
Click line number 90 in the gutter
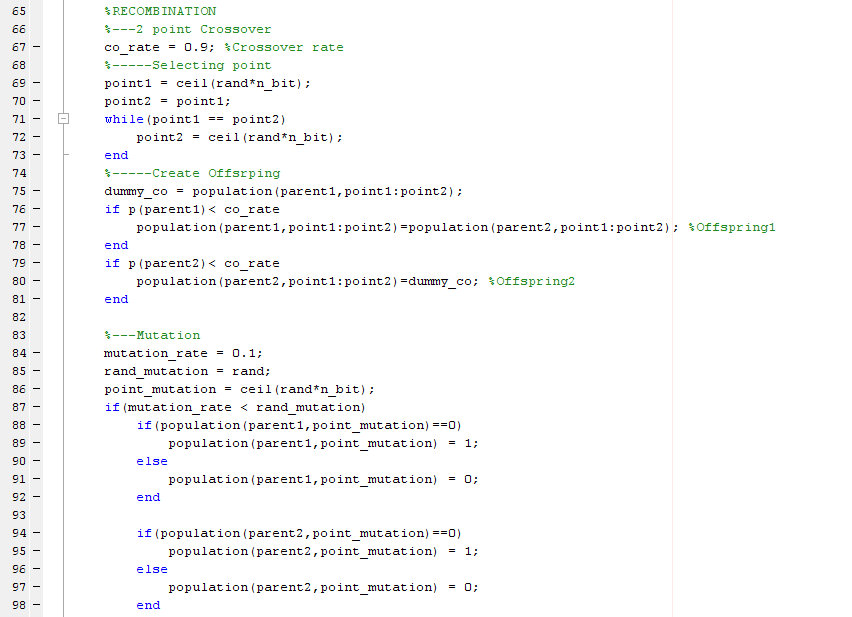(18, 461)
